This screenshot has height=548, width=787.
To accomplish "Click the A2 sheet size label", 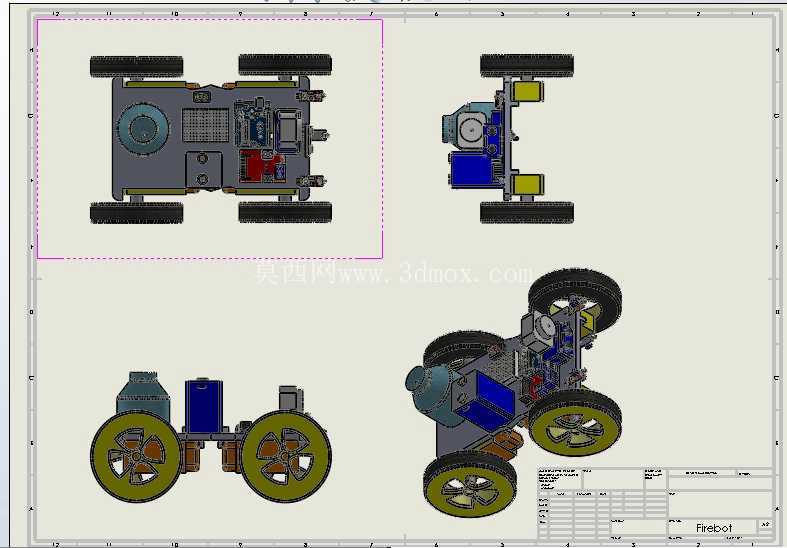I will pyautogui.click(x=765, y=524).
